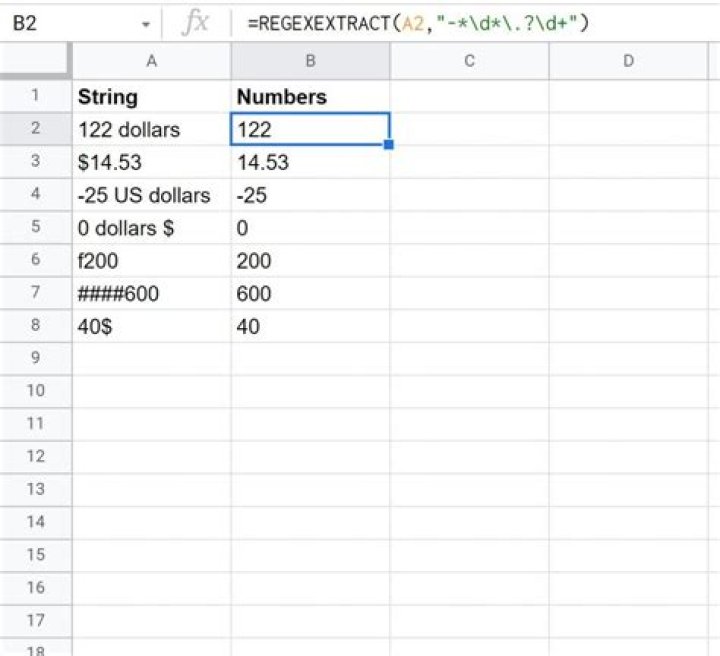Screen dimensions: 720x656
Task: Select row 7 header
Action: [x=35, y=293]
